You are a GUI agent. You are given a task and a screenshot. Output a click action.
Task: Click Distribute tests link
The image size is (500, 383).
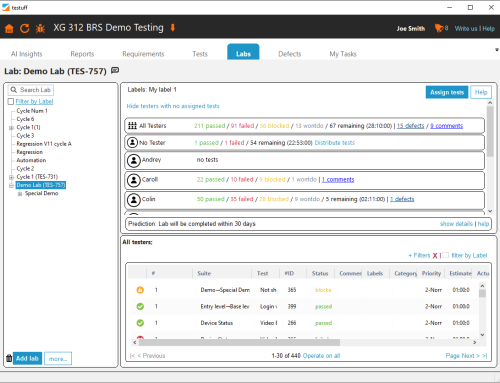click(335, 143)
